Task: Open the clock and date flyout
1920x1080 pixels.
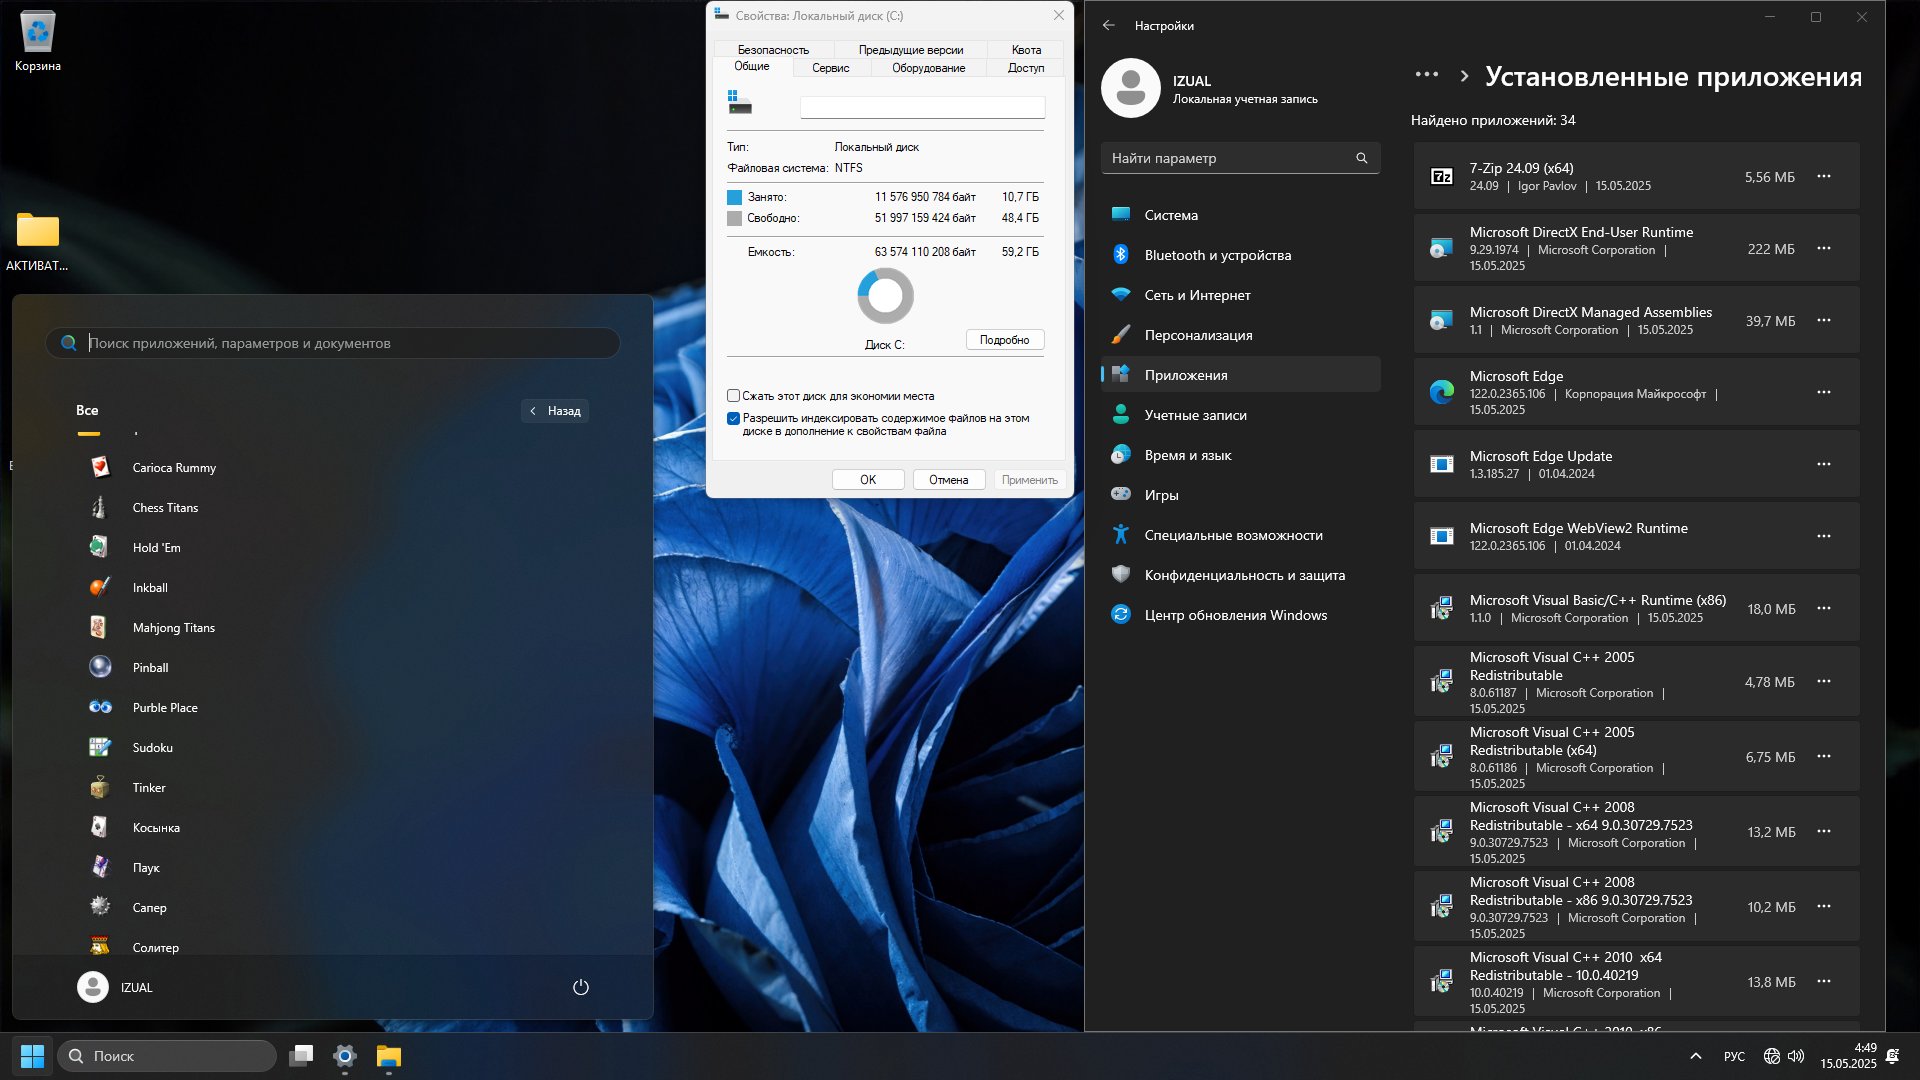Action: (x=1848, y=1056)
